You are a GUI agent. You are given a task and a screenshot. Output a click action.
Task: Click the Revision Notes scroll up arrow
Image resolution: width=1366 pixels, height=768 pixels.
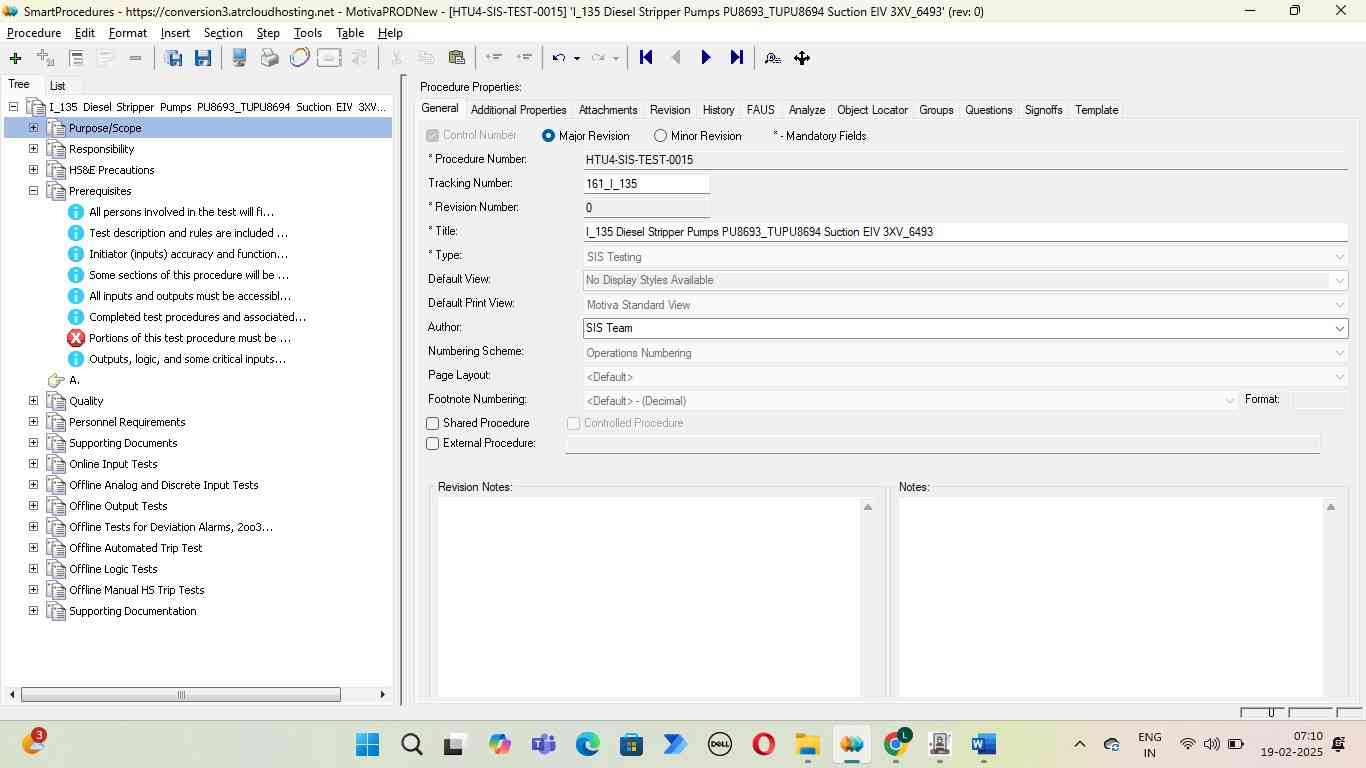click(867, 508)
